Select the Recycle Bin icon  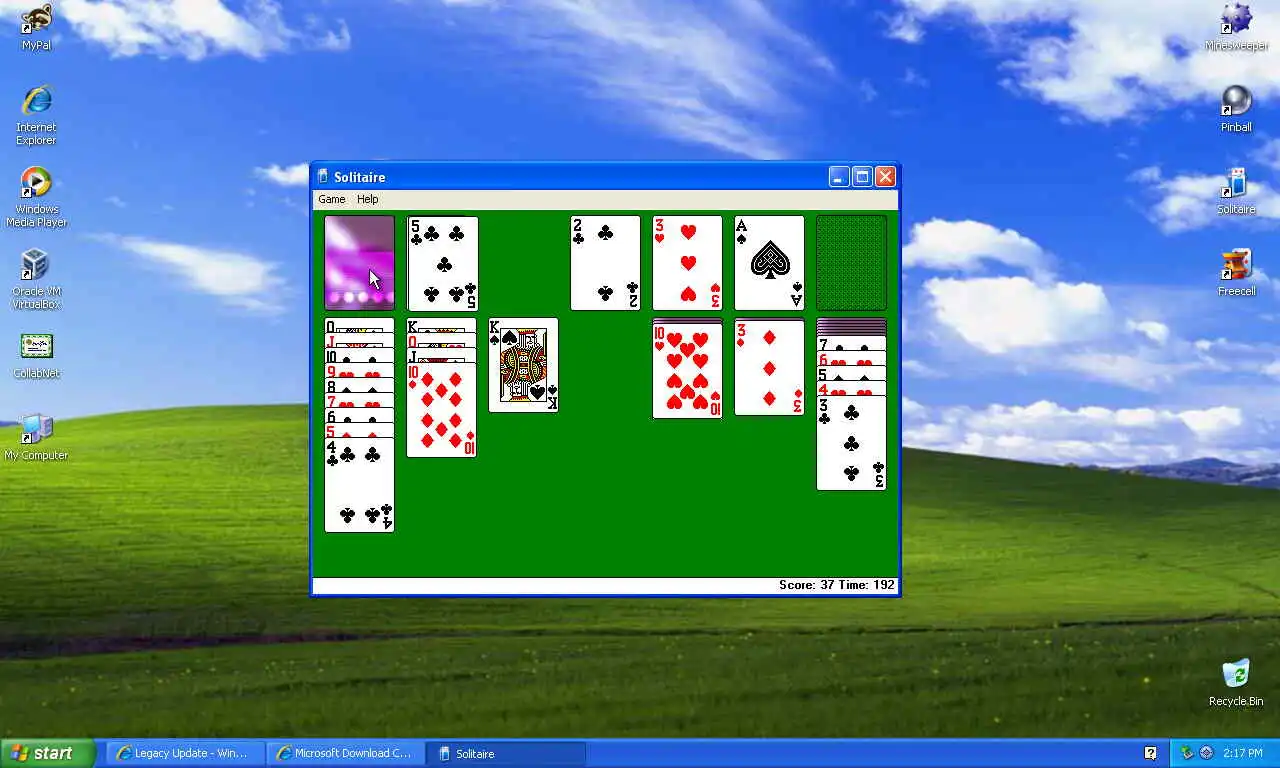(x=1236, y=683)
